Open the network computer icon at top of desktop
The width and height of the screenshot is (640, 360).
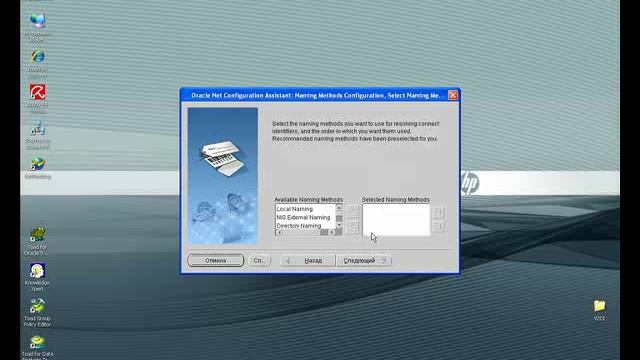click(38, 27)
